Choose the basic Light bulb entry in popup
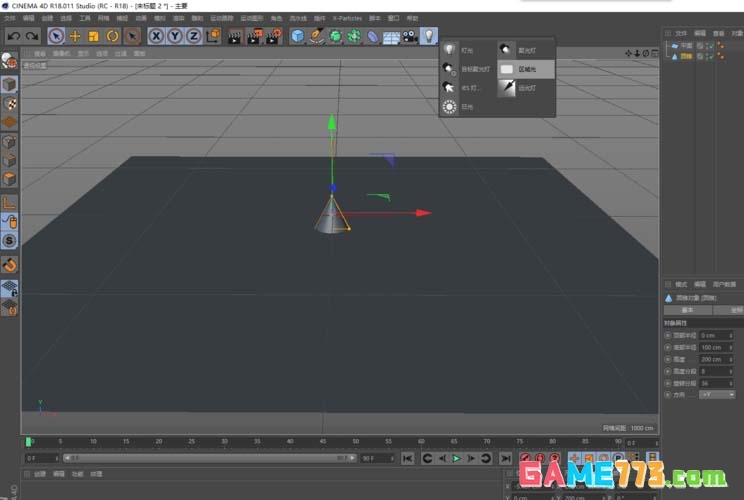The width and height of the screenshot is (744, 500). 468,50
